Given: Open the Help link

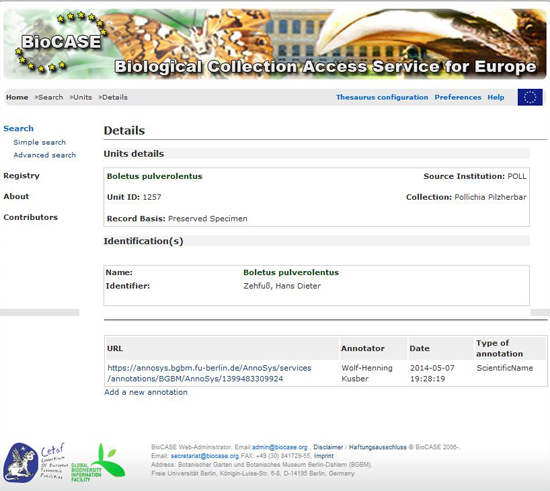Looking at the screenshot, I should click(496, 97).
